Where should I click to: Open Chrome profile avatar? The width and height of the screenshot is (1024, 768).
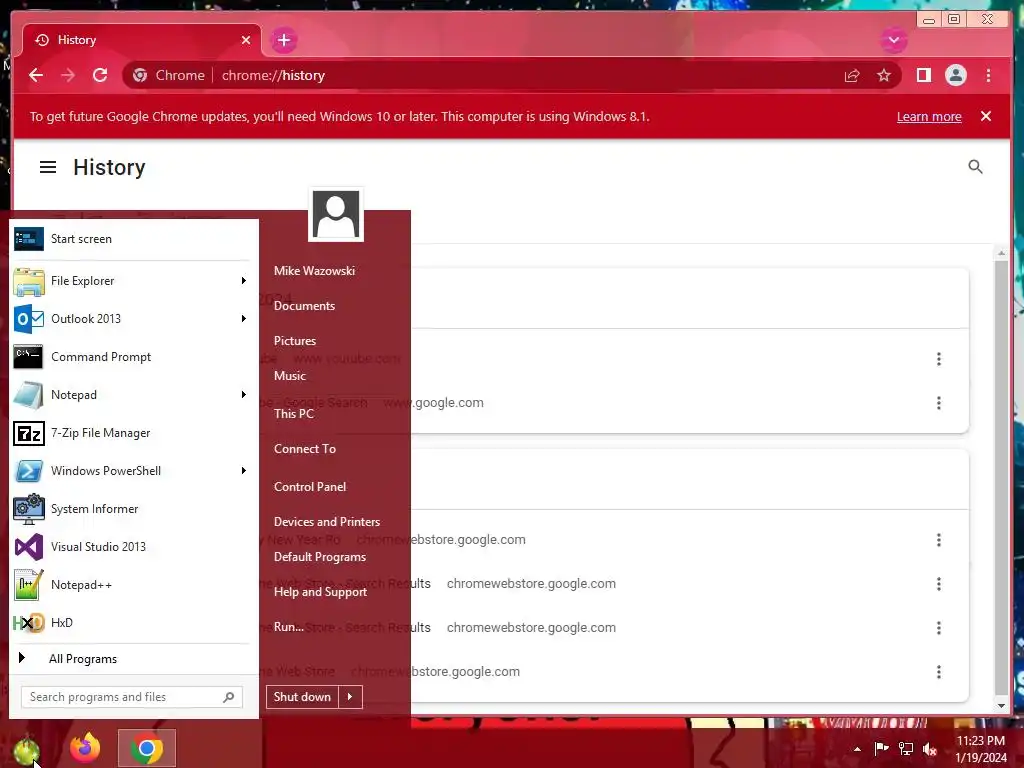point(955,75)
